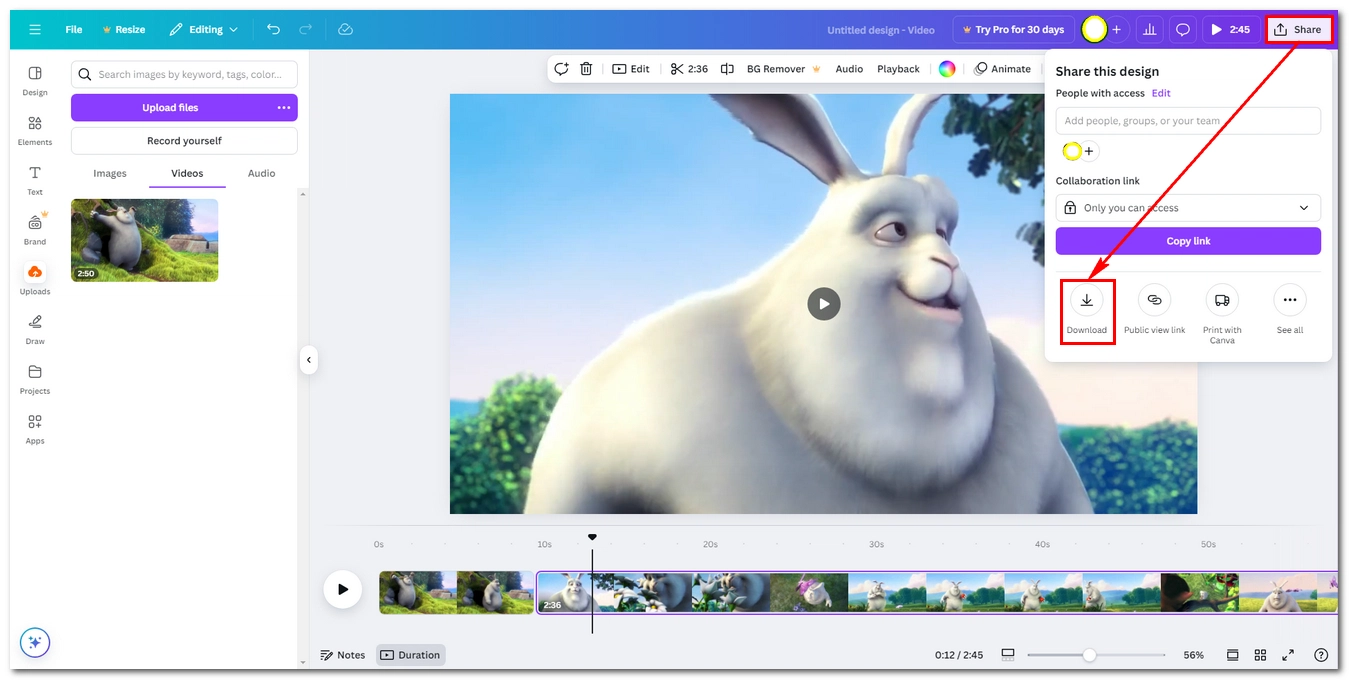The image size is (1349, 680).
Task: Adjust the timeline zoom slider
Action: pos(1089,655)
